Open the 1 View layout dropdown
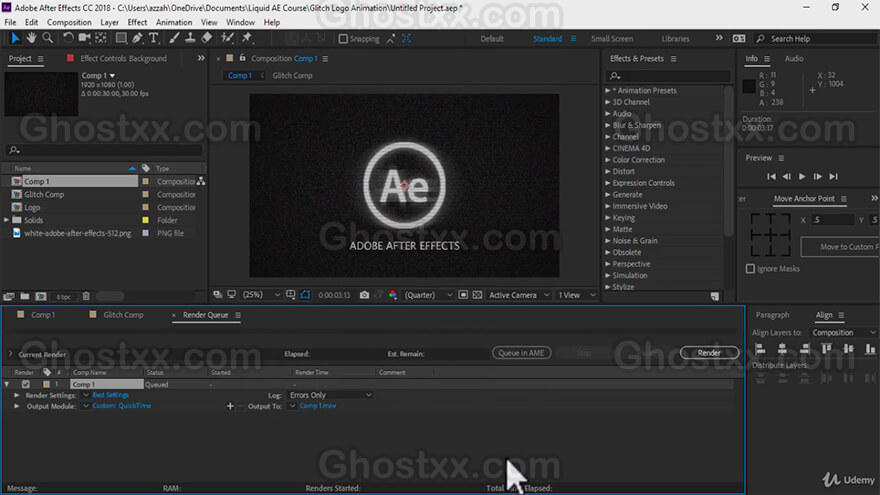The width and height of the screenshot is (880, 495). pyautogui.click(x=576, y=295)
